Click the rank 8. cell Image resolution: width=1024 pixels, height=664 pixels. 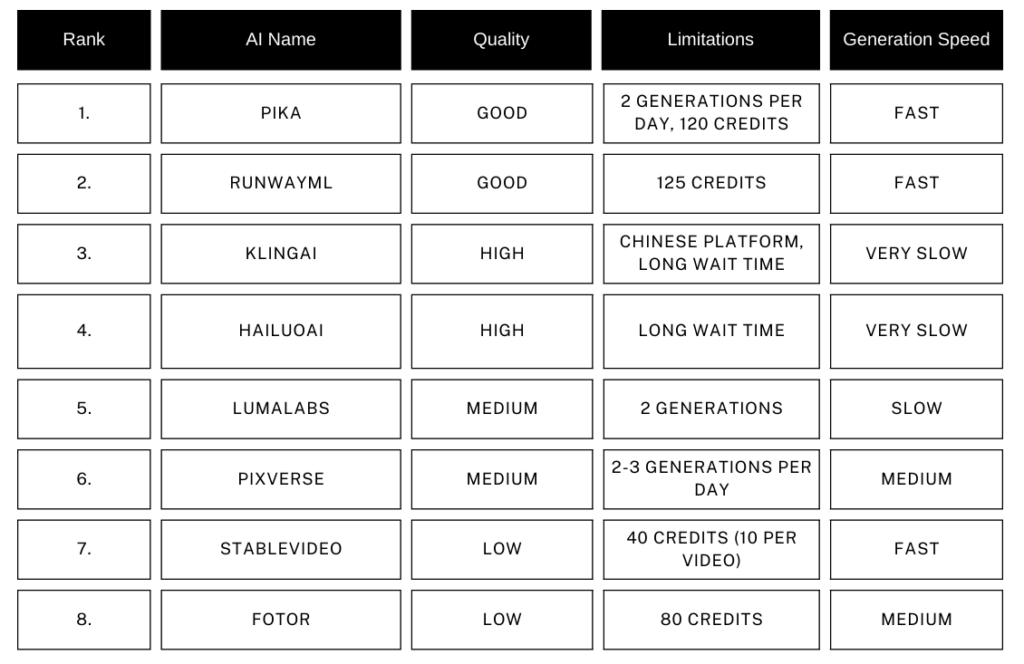click(84, 619)
